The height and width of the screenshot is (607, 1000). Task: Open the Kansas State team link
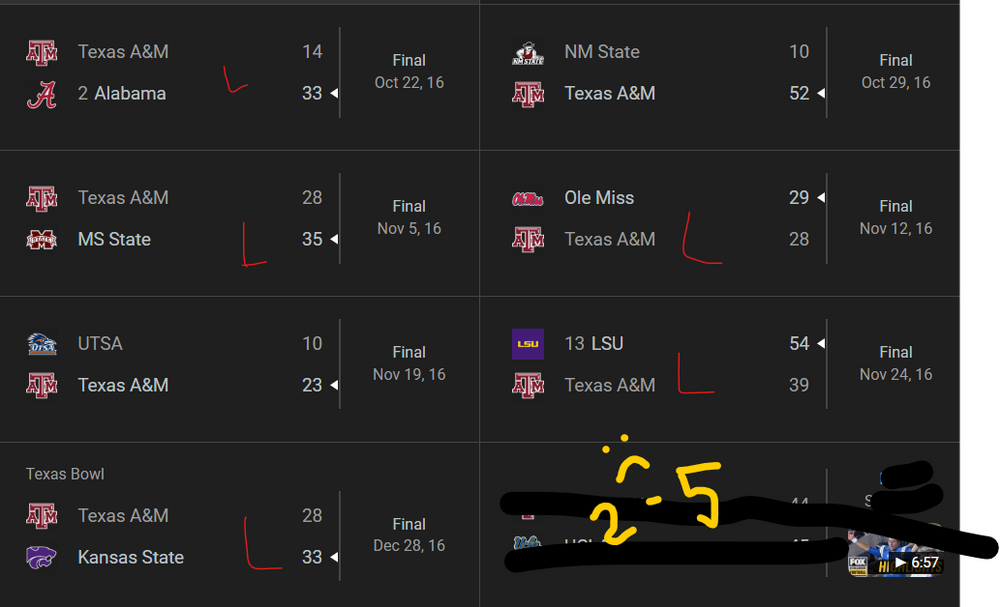(x=131, y=558)
